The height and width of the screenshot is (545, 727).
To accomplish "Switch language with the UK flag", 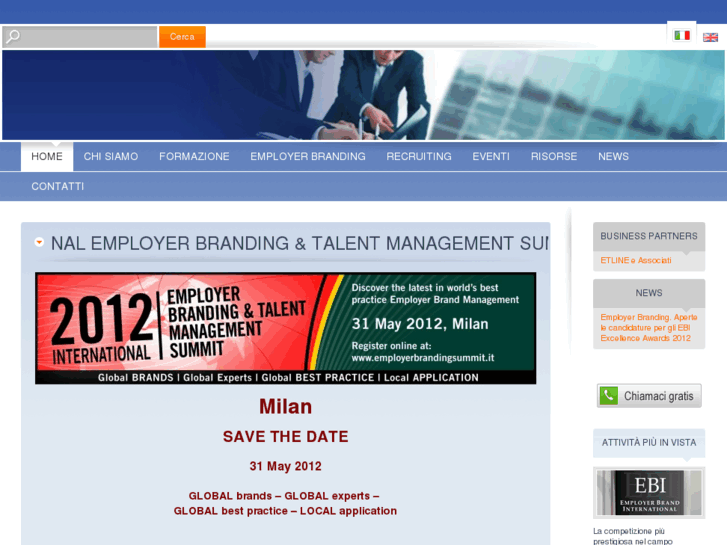I will tap(710, 37).
